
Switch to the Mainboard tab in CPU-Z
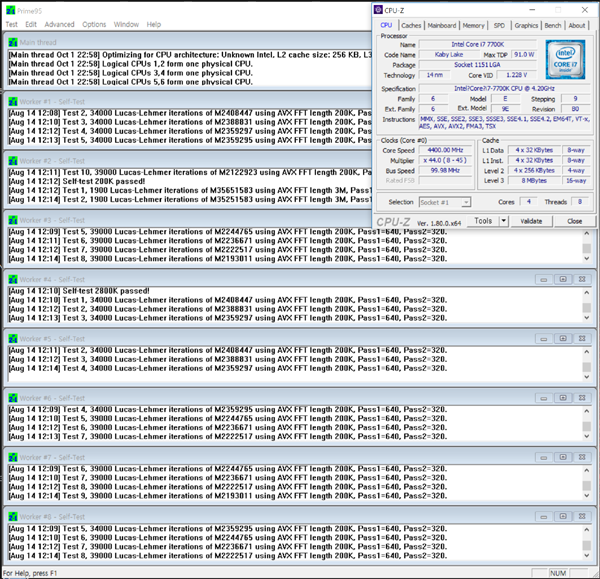coord(442,26)
